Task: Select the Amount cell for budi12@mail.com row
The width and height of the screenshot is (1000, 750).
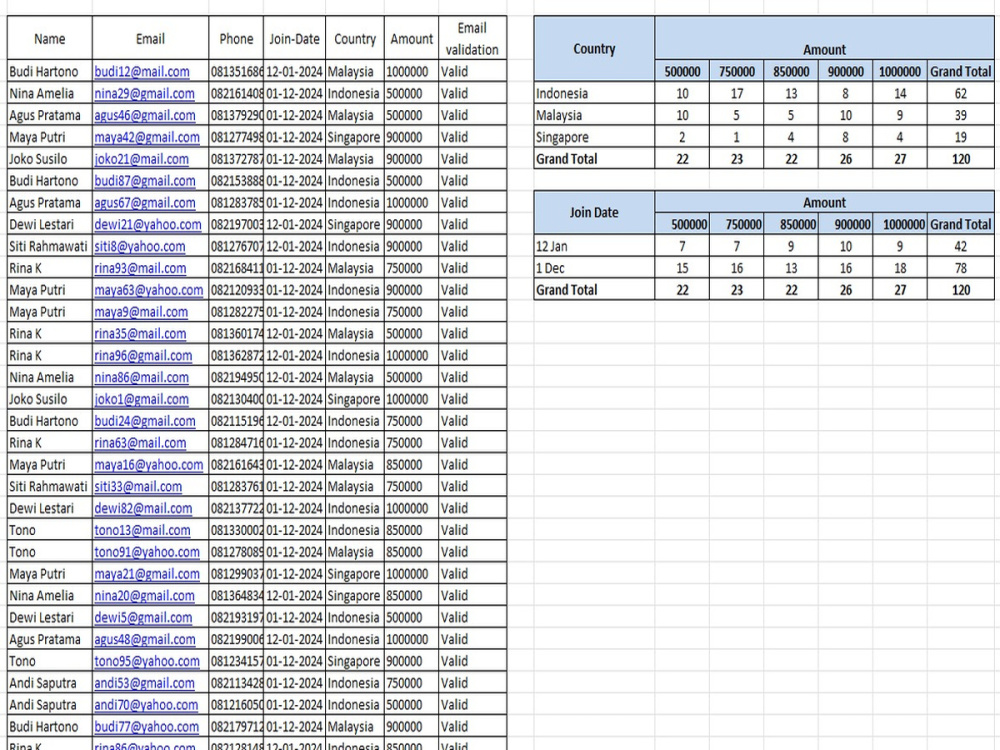Action: 411,71
